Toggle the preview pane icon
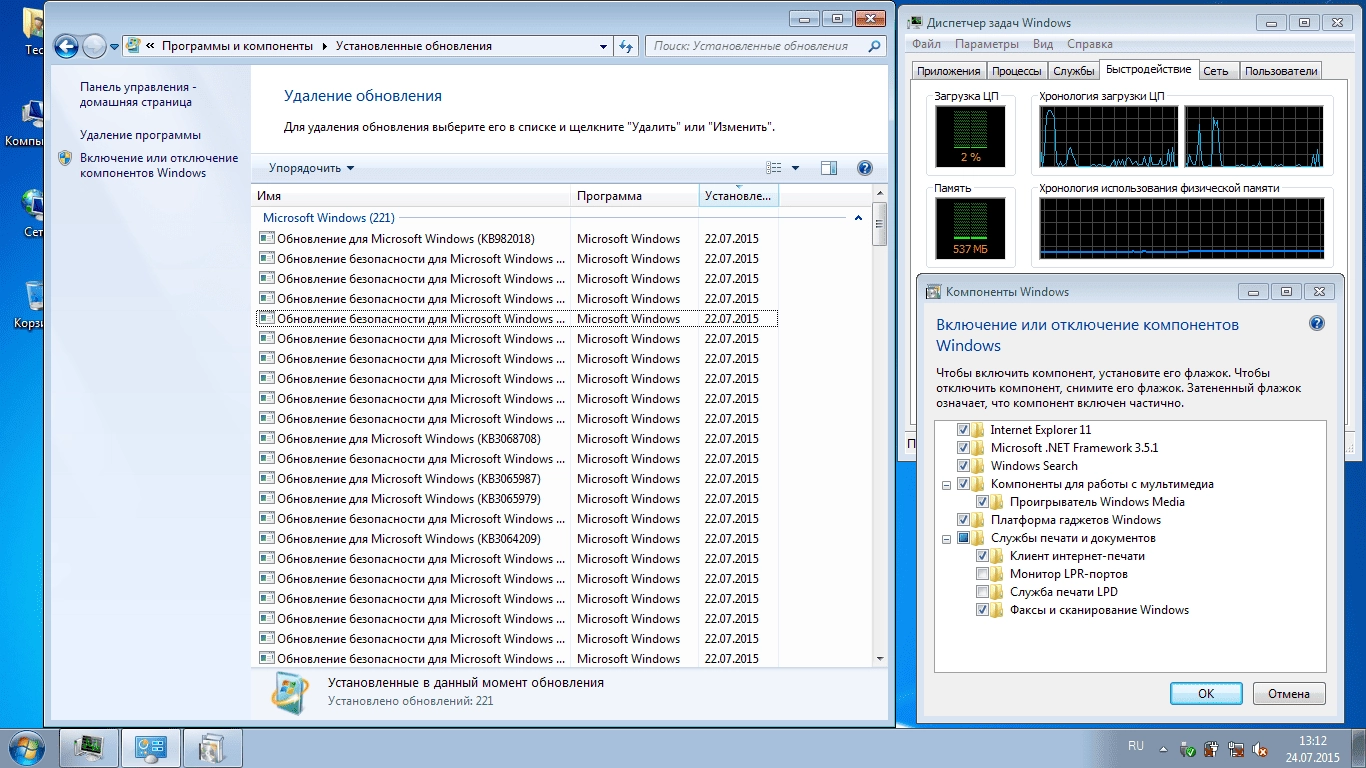The height and width of the screenshot is (768, 1366). 829,168
